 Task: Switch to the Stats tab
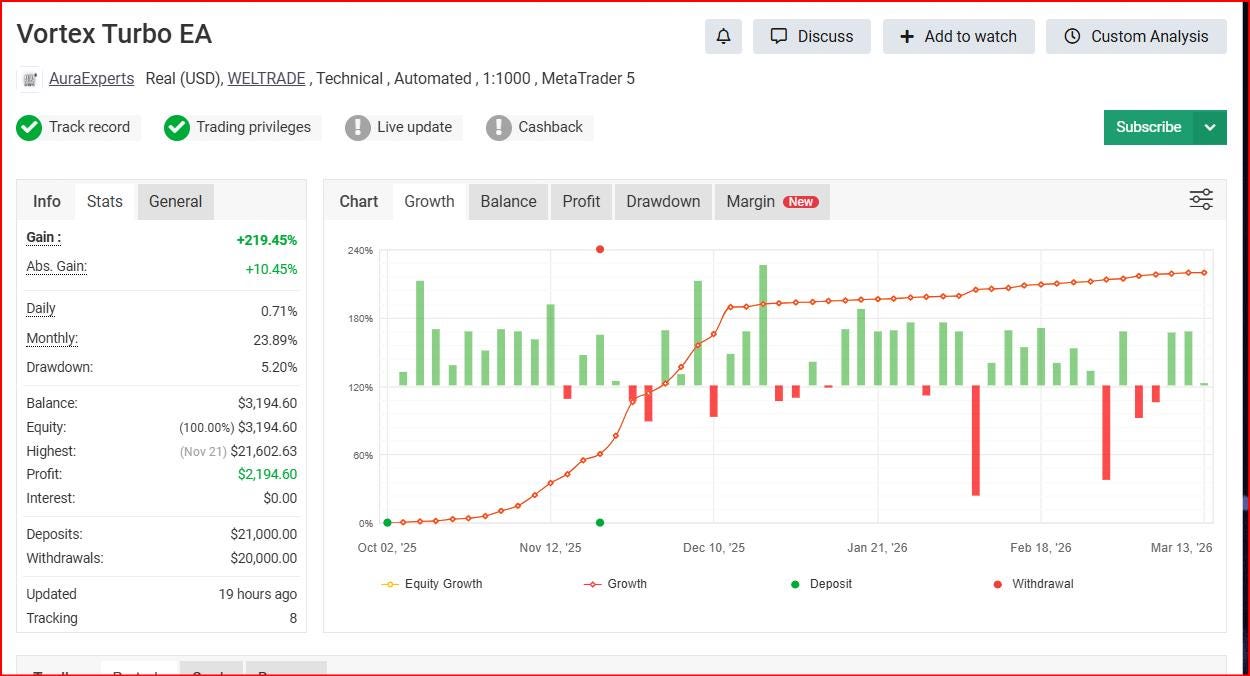[105, 201]
